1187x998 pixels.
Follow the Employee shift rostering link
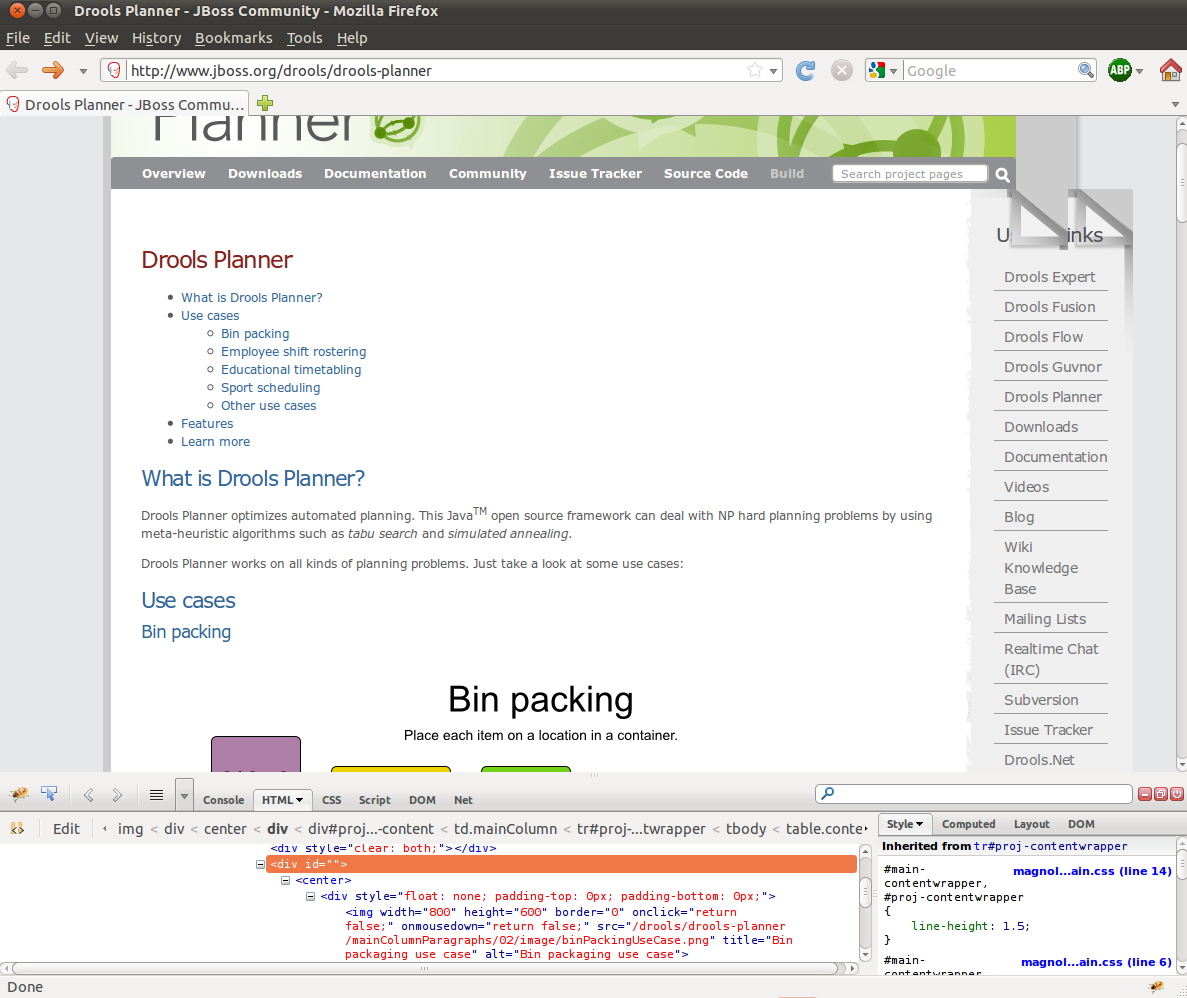[x=293, y=351]
